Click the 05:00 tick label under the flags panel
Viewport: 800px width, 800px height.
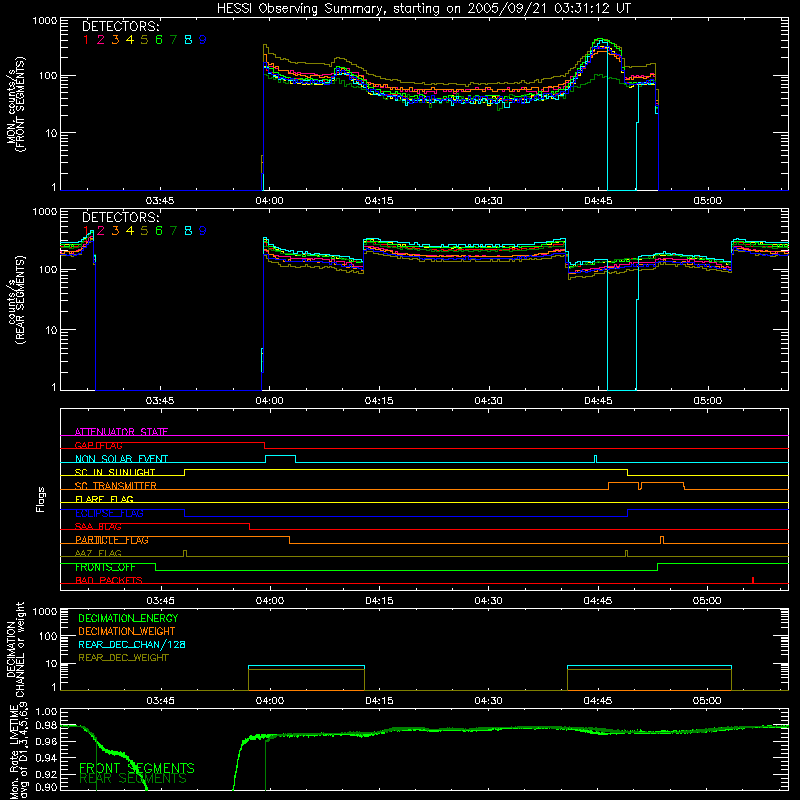[707, 601]
